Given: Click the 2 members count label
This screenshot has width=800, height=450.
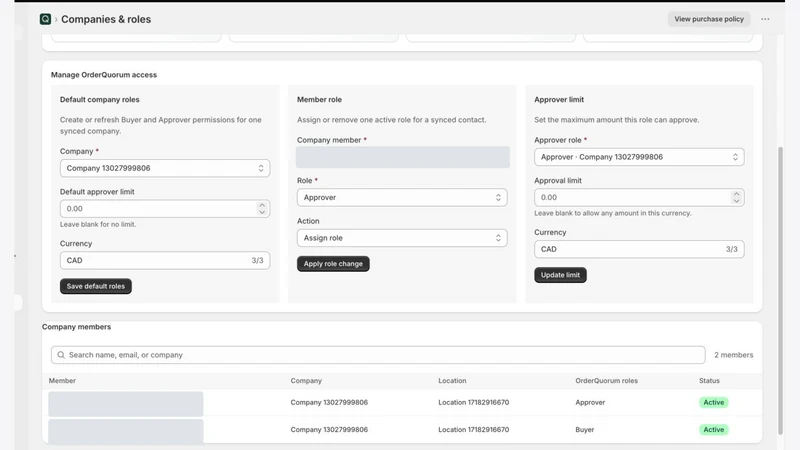Looking at the screenshot, I should (x=733, y=355).
